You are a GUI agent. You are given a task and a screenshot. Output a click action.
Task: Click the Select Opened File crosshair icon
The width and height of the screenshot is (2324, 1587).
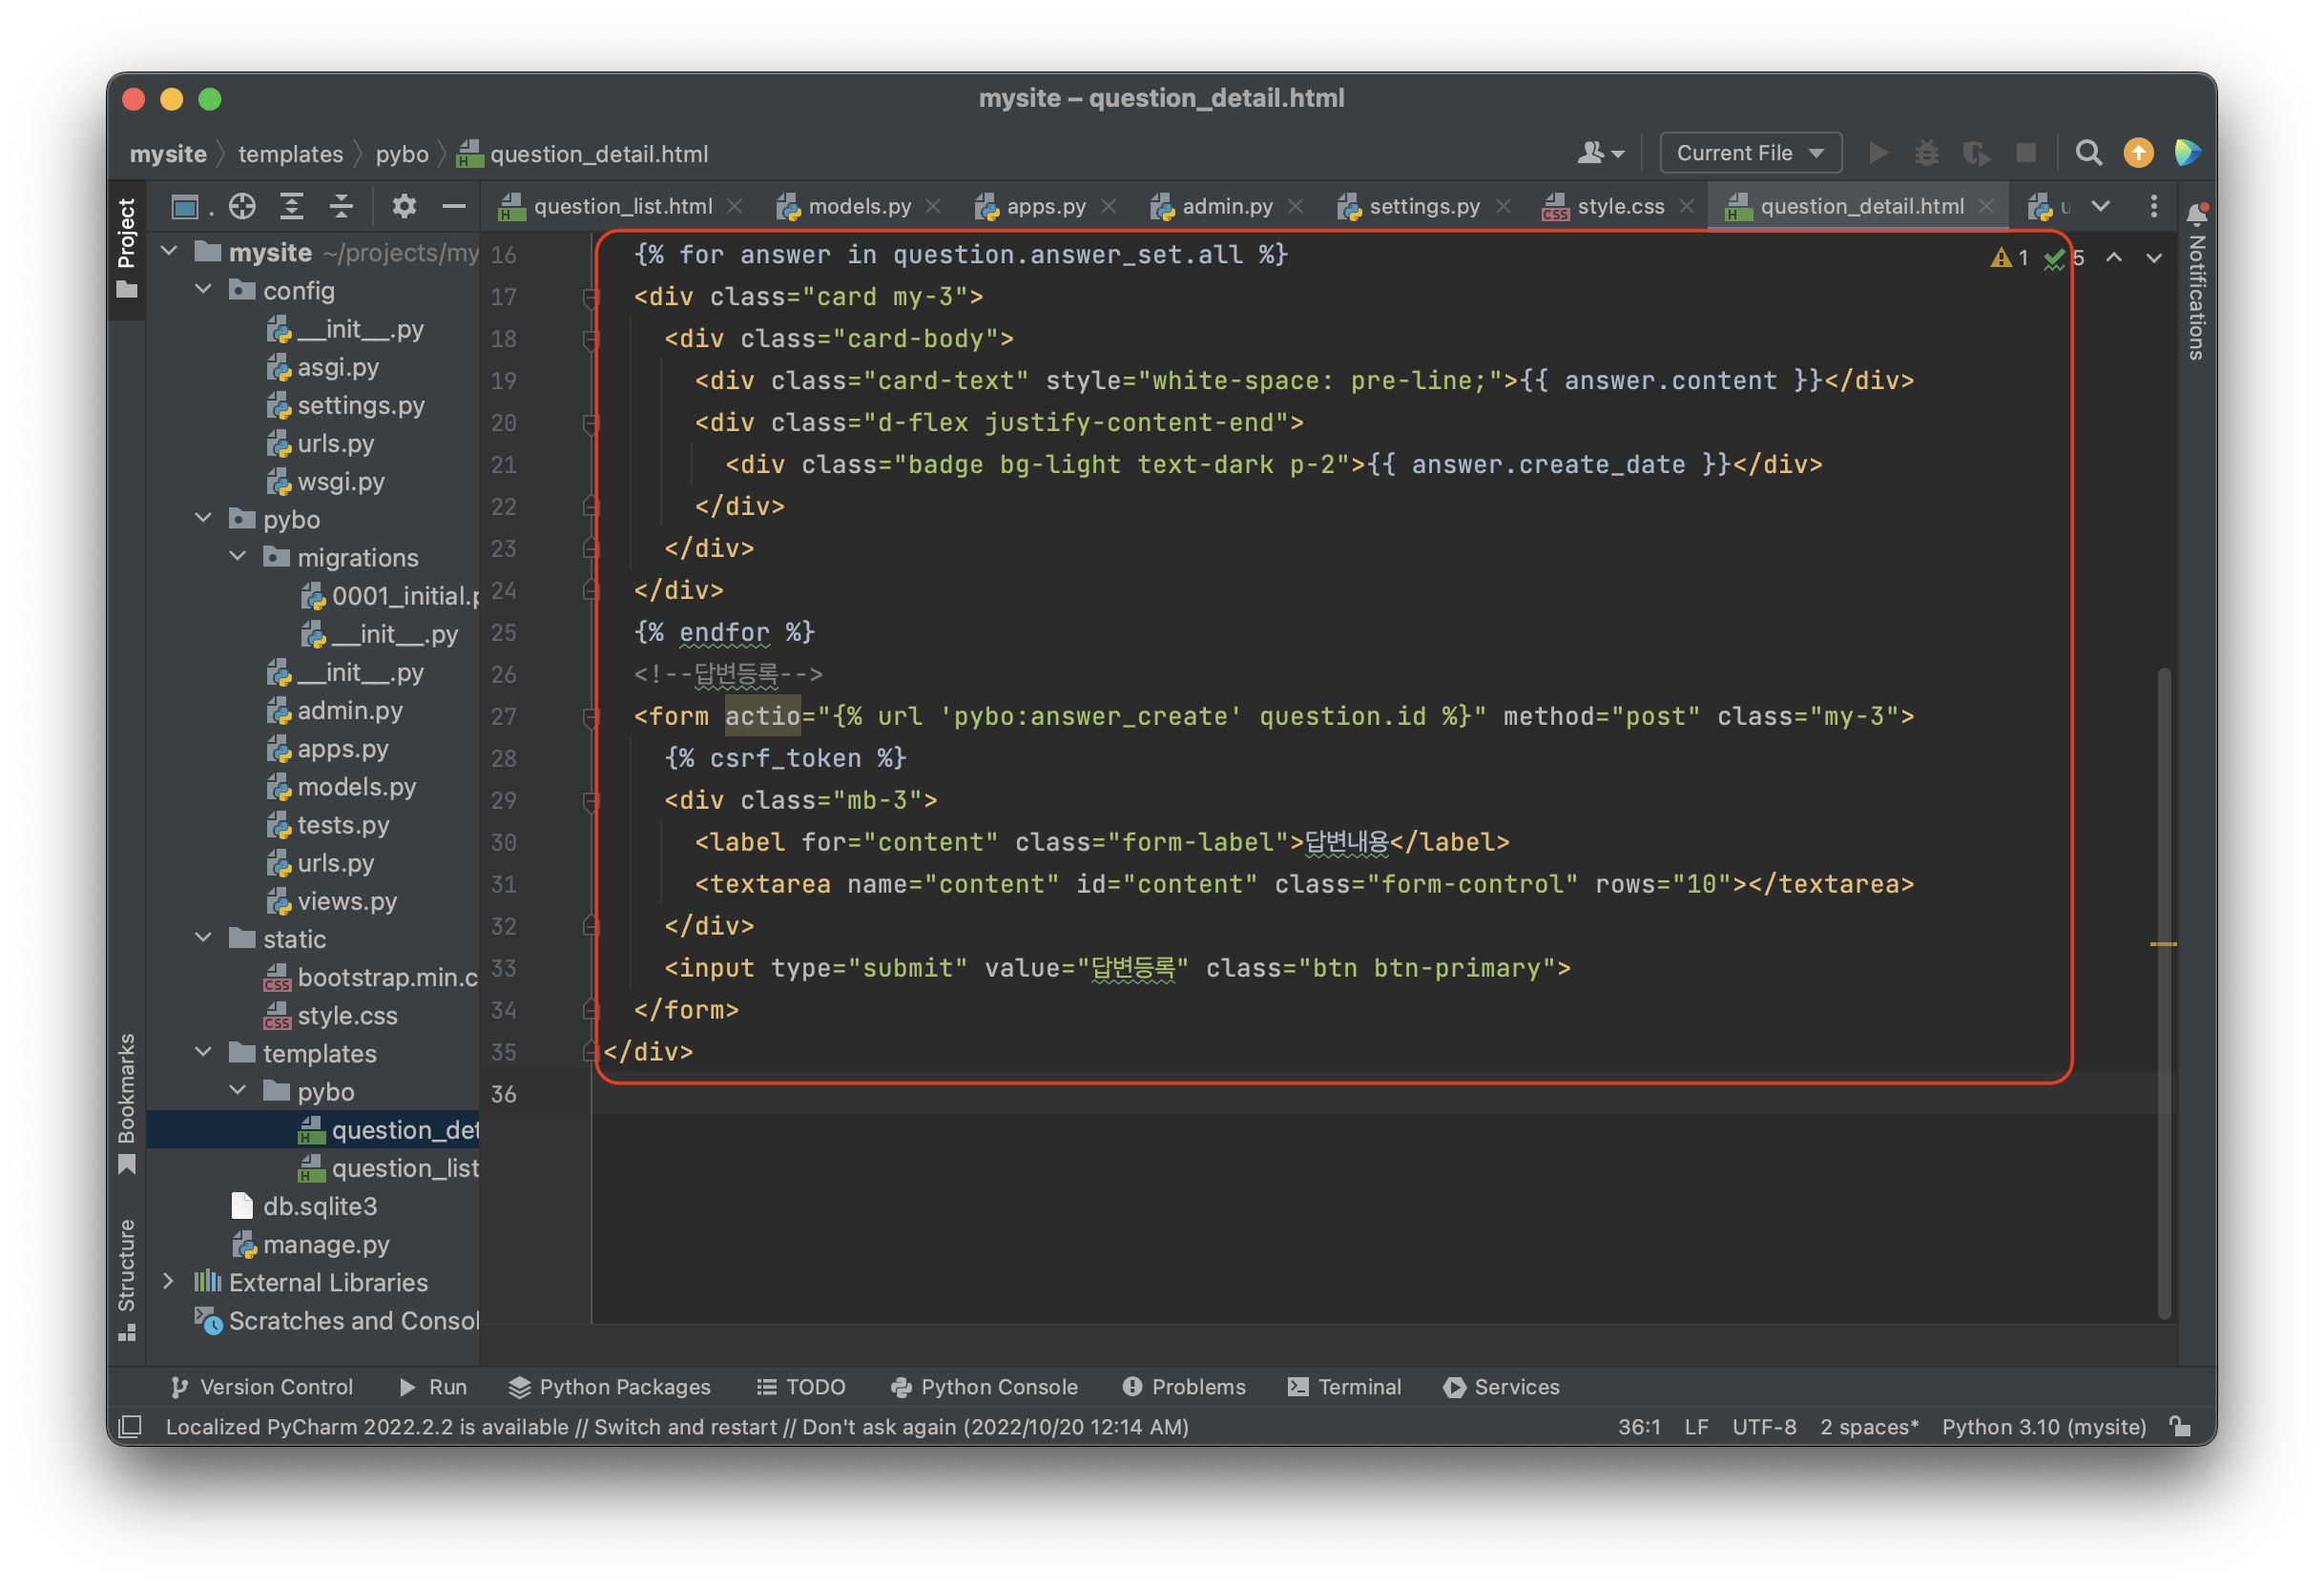(x=242, y=206)
